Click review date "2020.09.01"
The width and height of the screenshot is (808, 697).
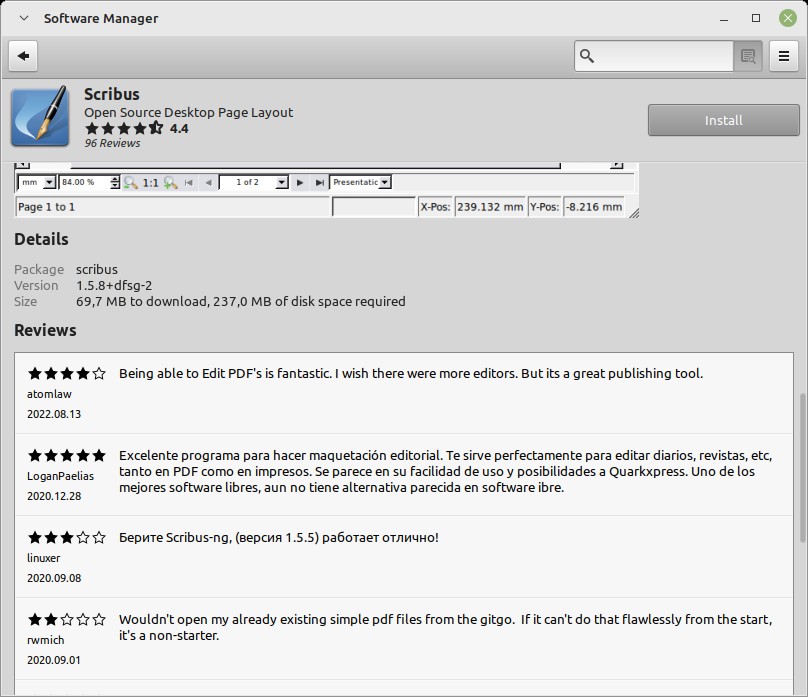(x=54, y=660)
